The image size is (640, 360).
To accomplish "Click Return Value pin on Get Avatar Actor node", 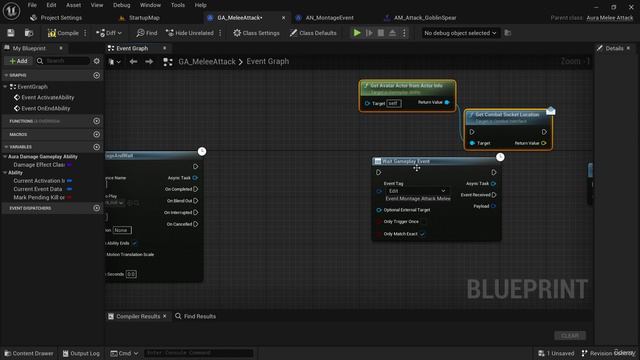I will 447,102.
